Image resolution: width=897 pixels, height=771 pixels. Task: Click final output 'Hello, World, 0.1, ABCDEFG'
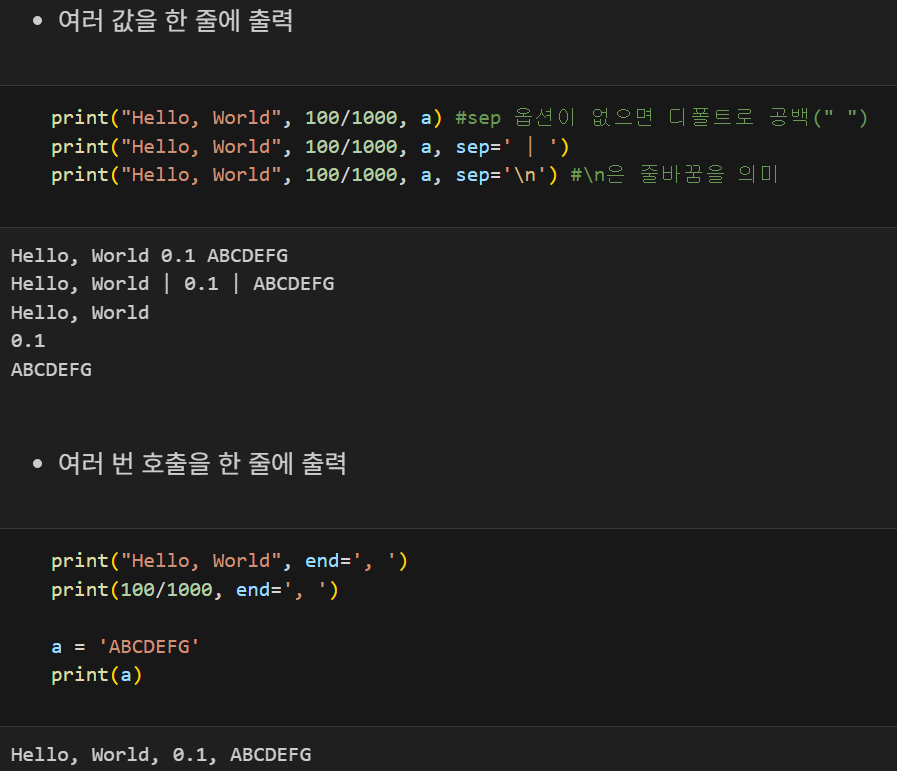pyautogui.click(x=161, y=755)
